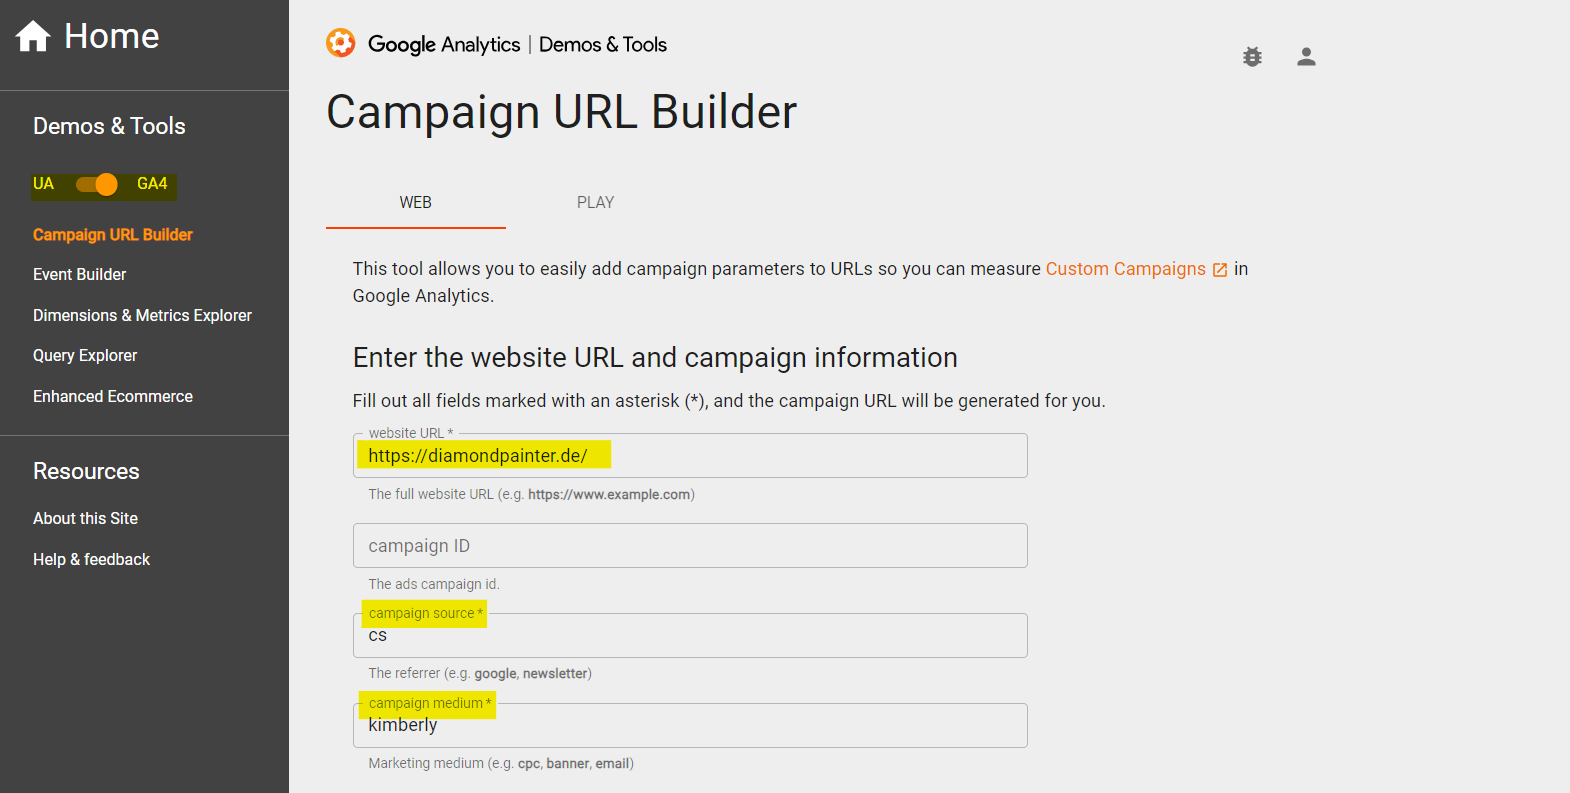The width and height of the screenshot is (1570, 793).
Task: Click the Home house icon
Action: pos(33,36)
